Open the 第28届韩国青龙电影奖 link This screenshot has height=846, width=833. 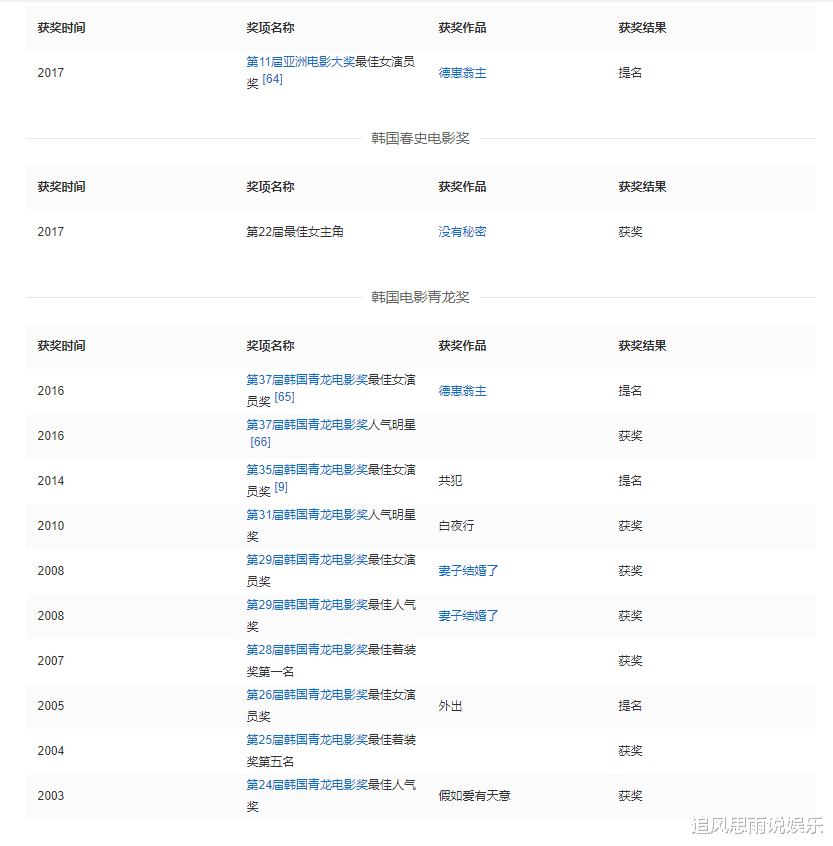point(307,650)
